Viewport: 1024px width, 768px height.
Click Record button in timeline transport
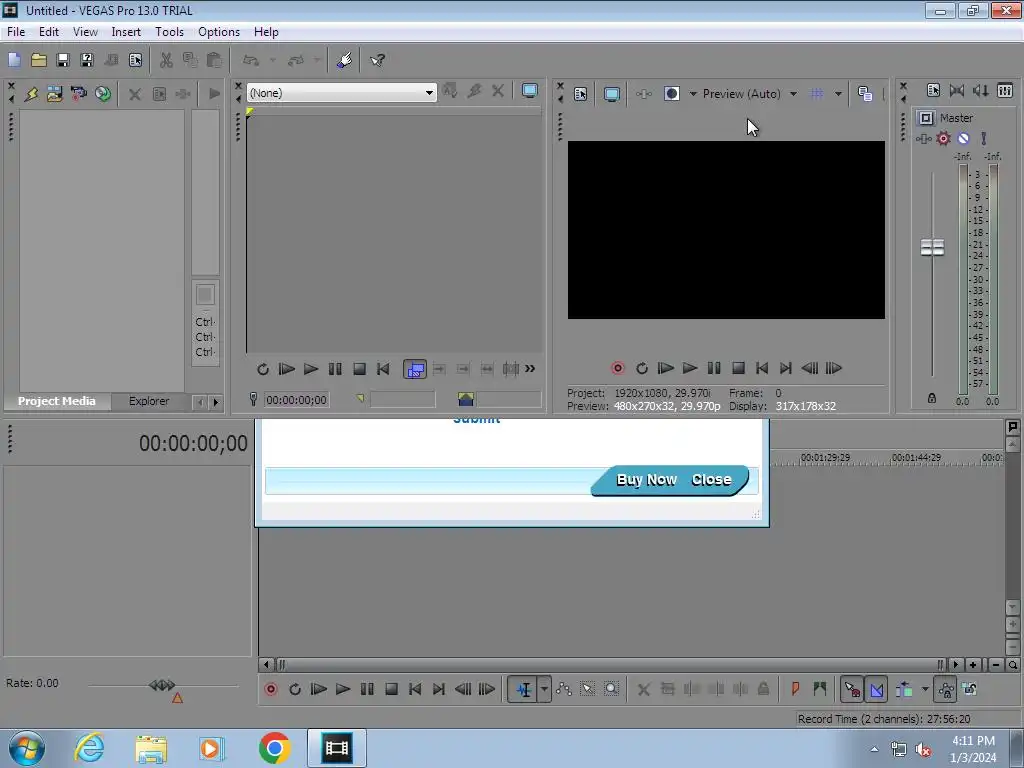pos(270,689)
